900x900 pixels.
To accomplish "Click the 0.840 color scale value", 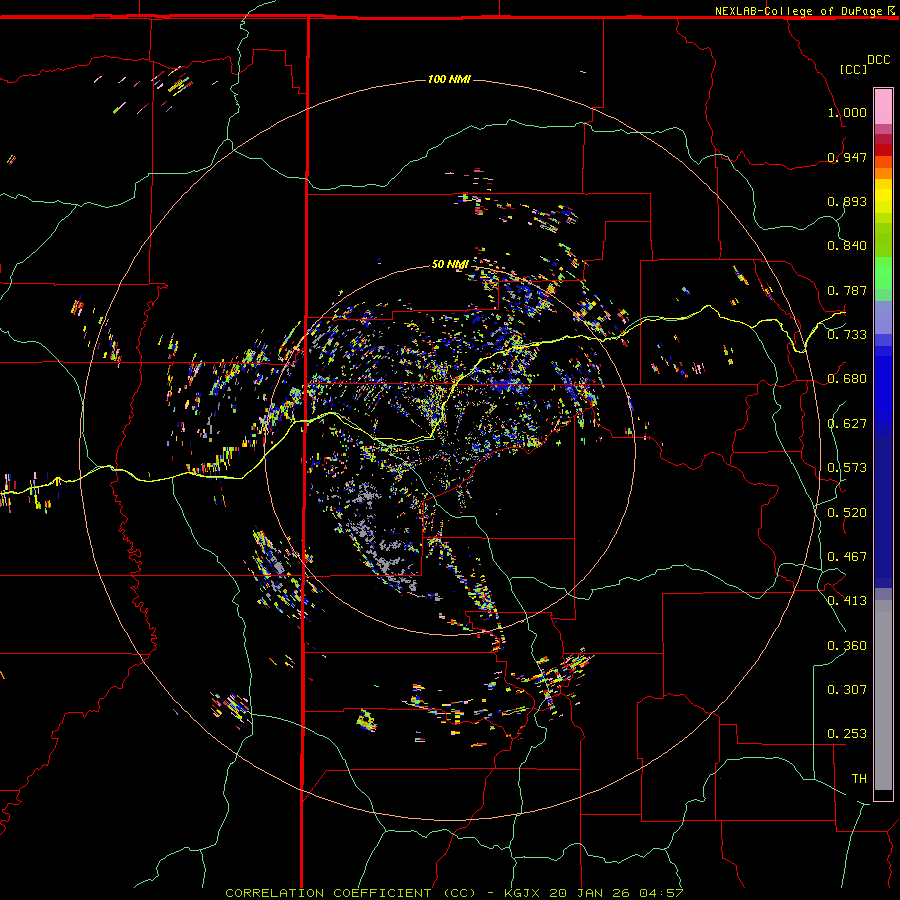I will [847, 246].
